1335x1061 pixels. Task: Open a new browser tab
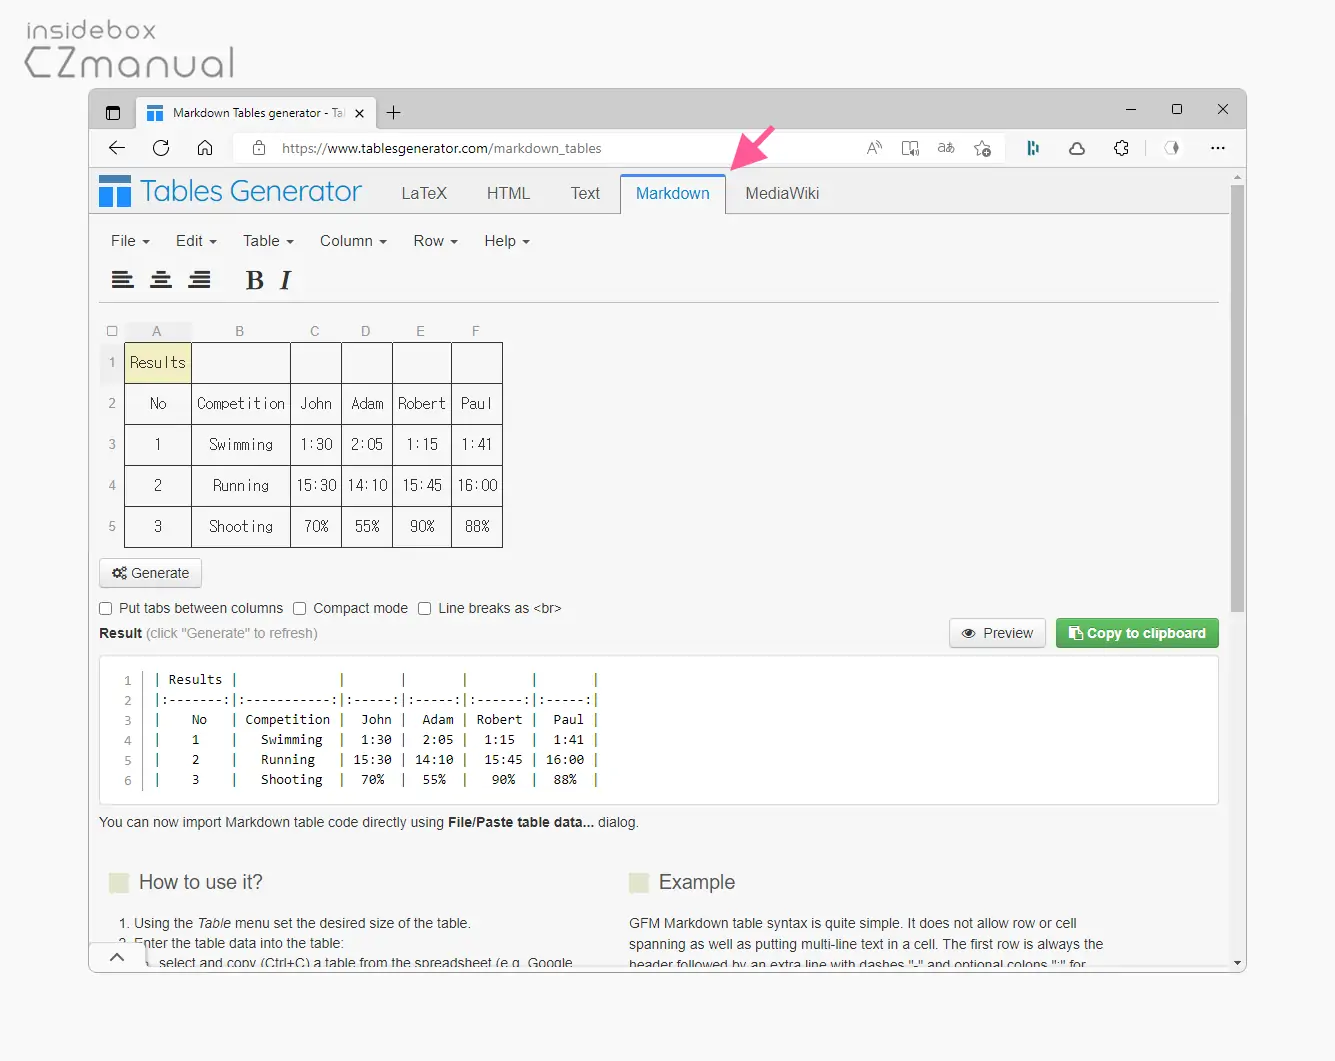(394, 113)
